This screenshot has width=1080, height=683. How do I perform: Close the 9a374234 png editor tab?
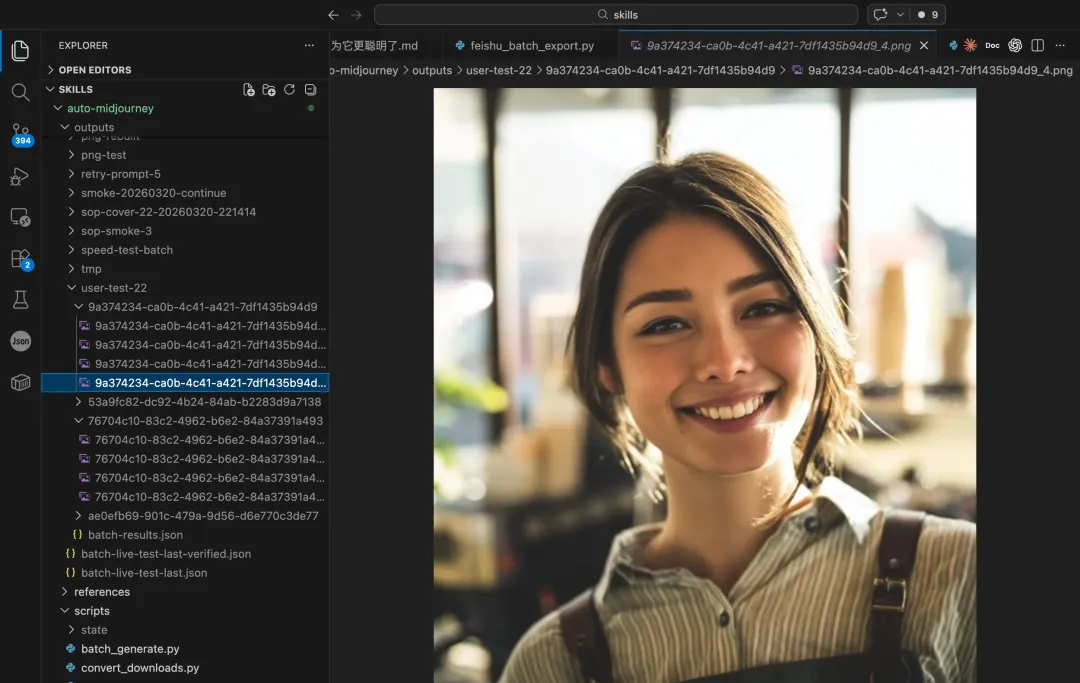(924, 45)
